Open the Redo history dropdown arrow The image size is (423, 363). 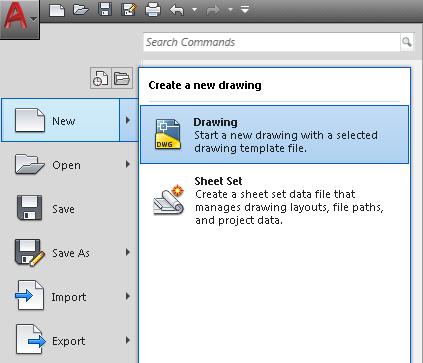point(230,10)
